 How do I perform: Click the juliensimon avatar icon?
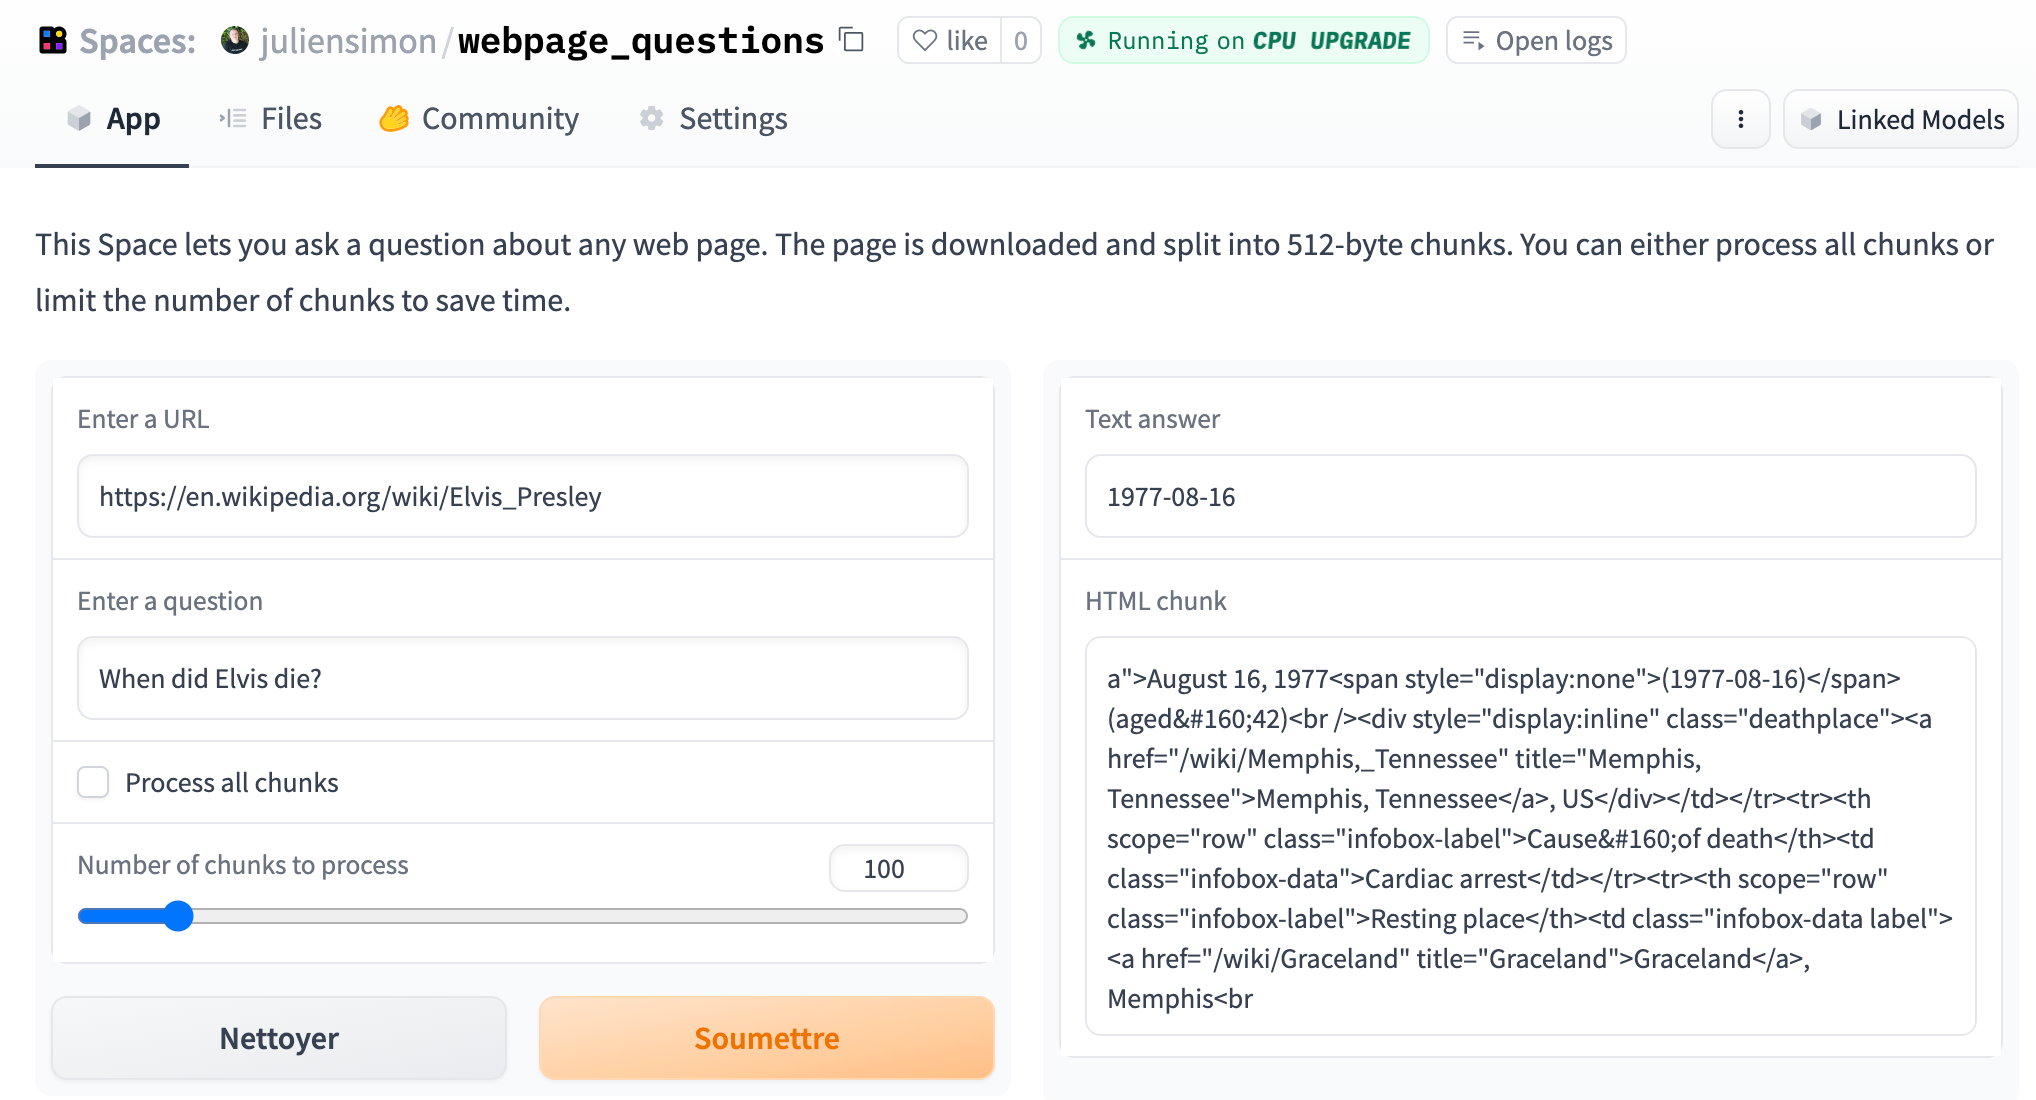click(235, 41)
